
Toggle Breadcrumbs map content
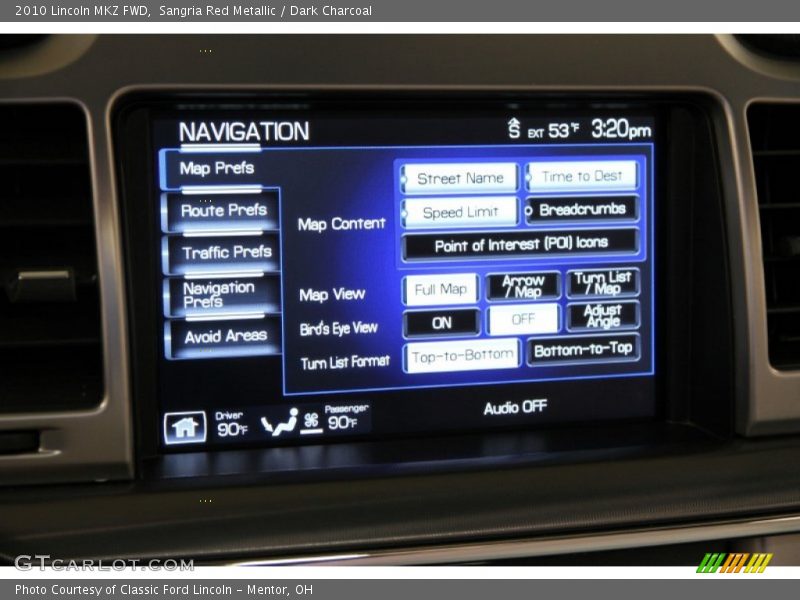582,210
